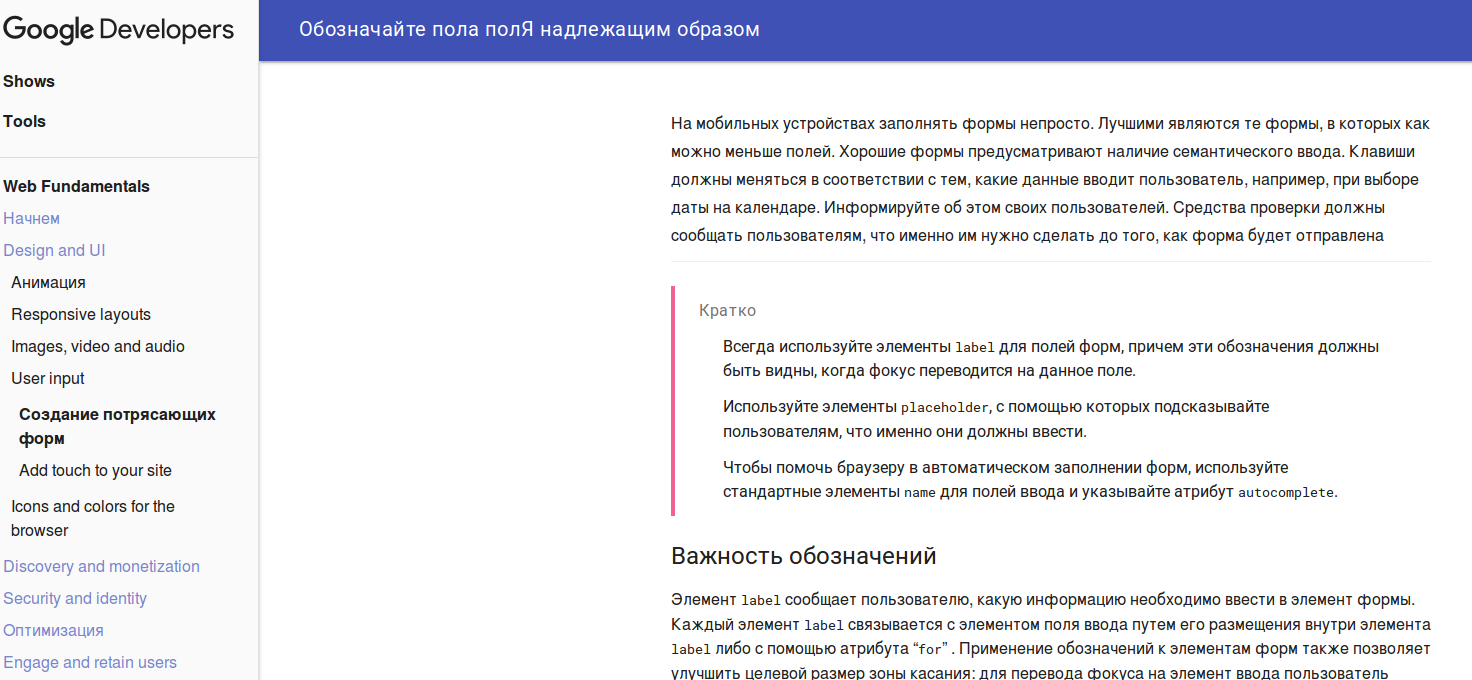Viewport: 1472px width, 680px height.
Task: Click the page title in blue header
Action: pos(529,30)
